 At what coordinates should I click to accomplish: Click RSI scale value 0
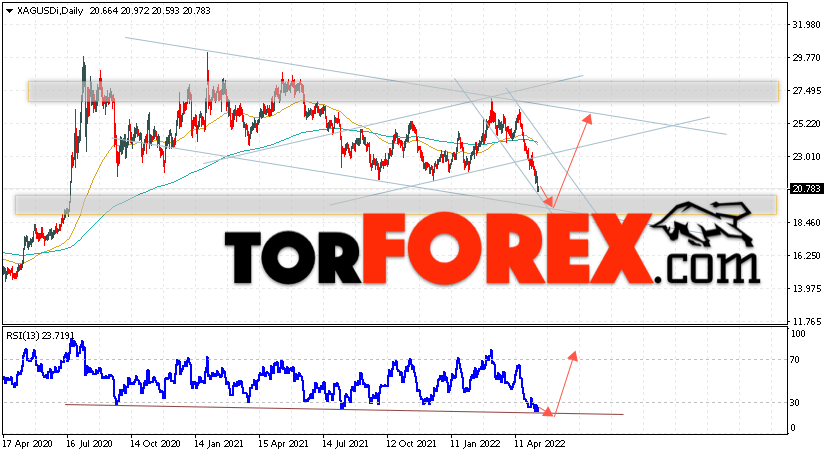pos(793,428)
